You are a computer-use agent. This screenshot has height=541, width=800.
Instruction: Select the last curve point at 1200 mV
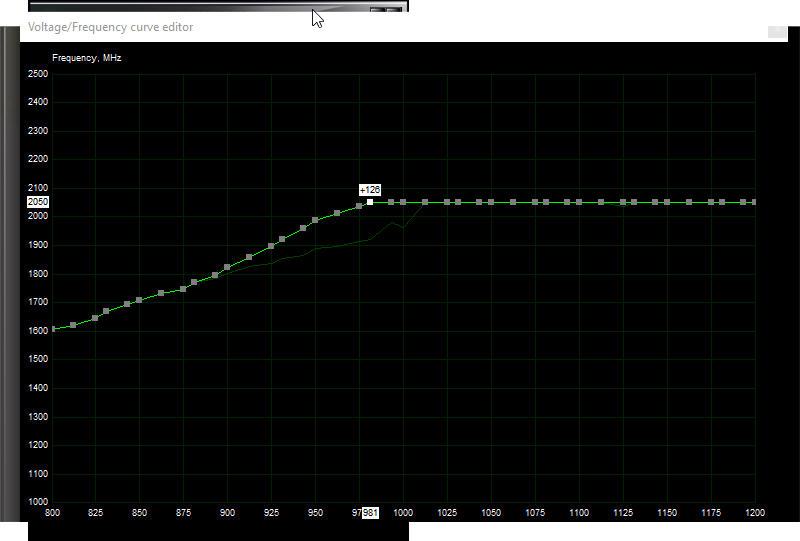point(754,202)
